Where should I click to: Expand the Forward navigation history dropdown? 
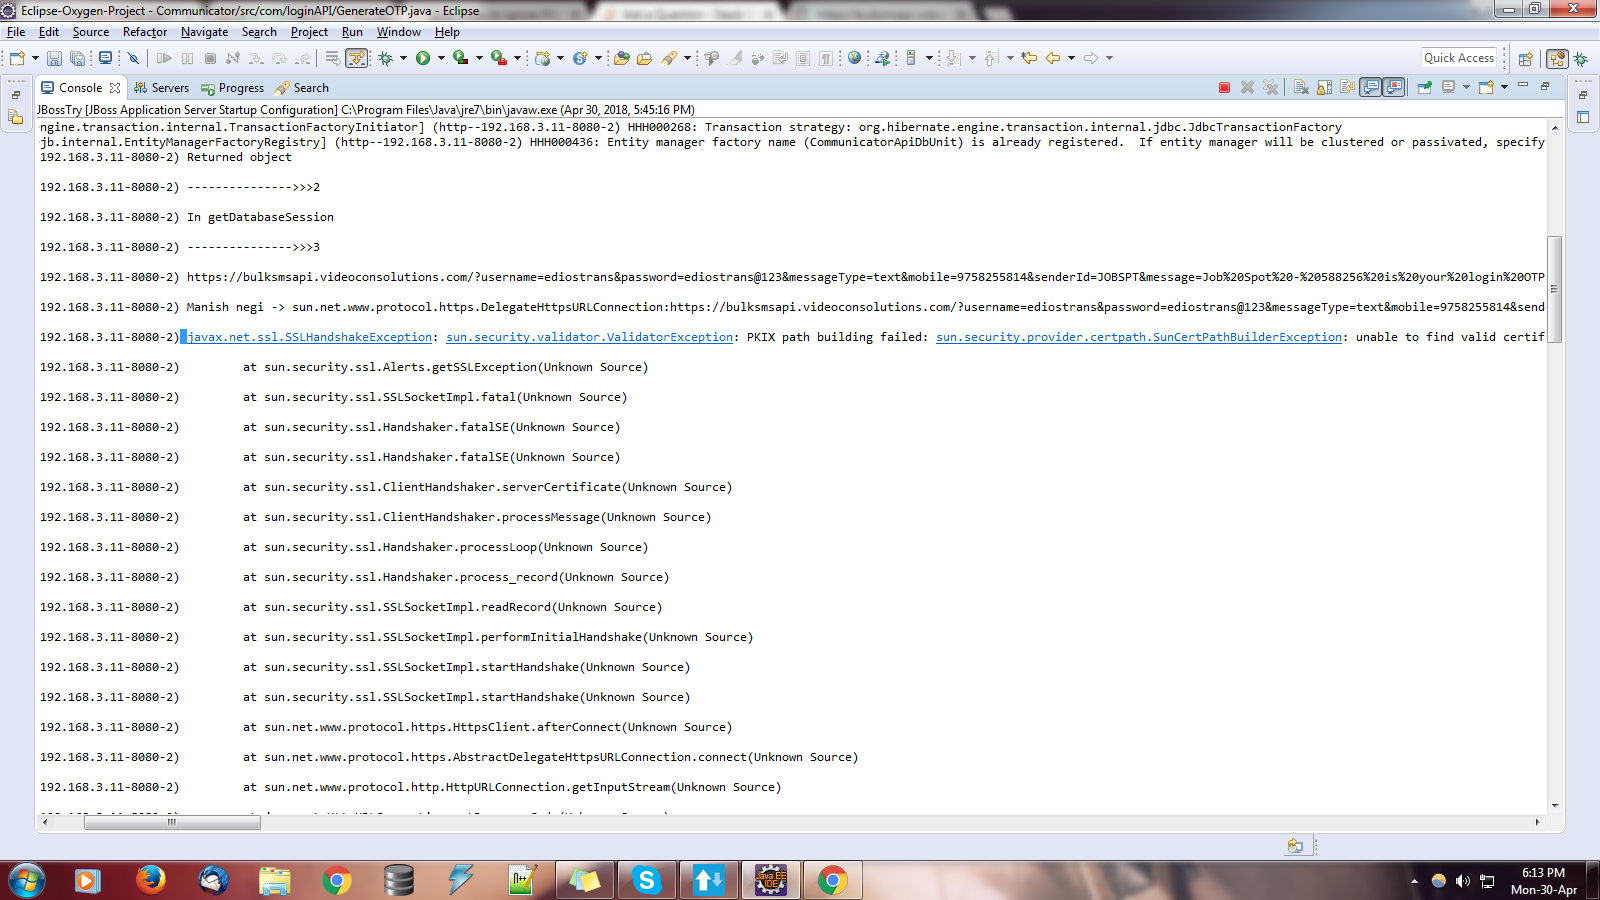(x=1109, y=58)
